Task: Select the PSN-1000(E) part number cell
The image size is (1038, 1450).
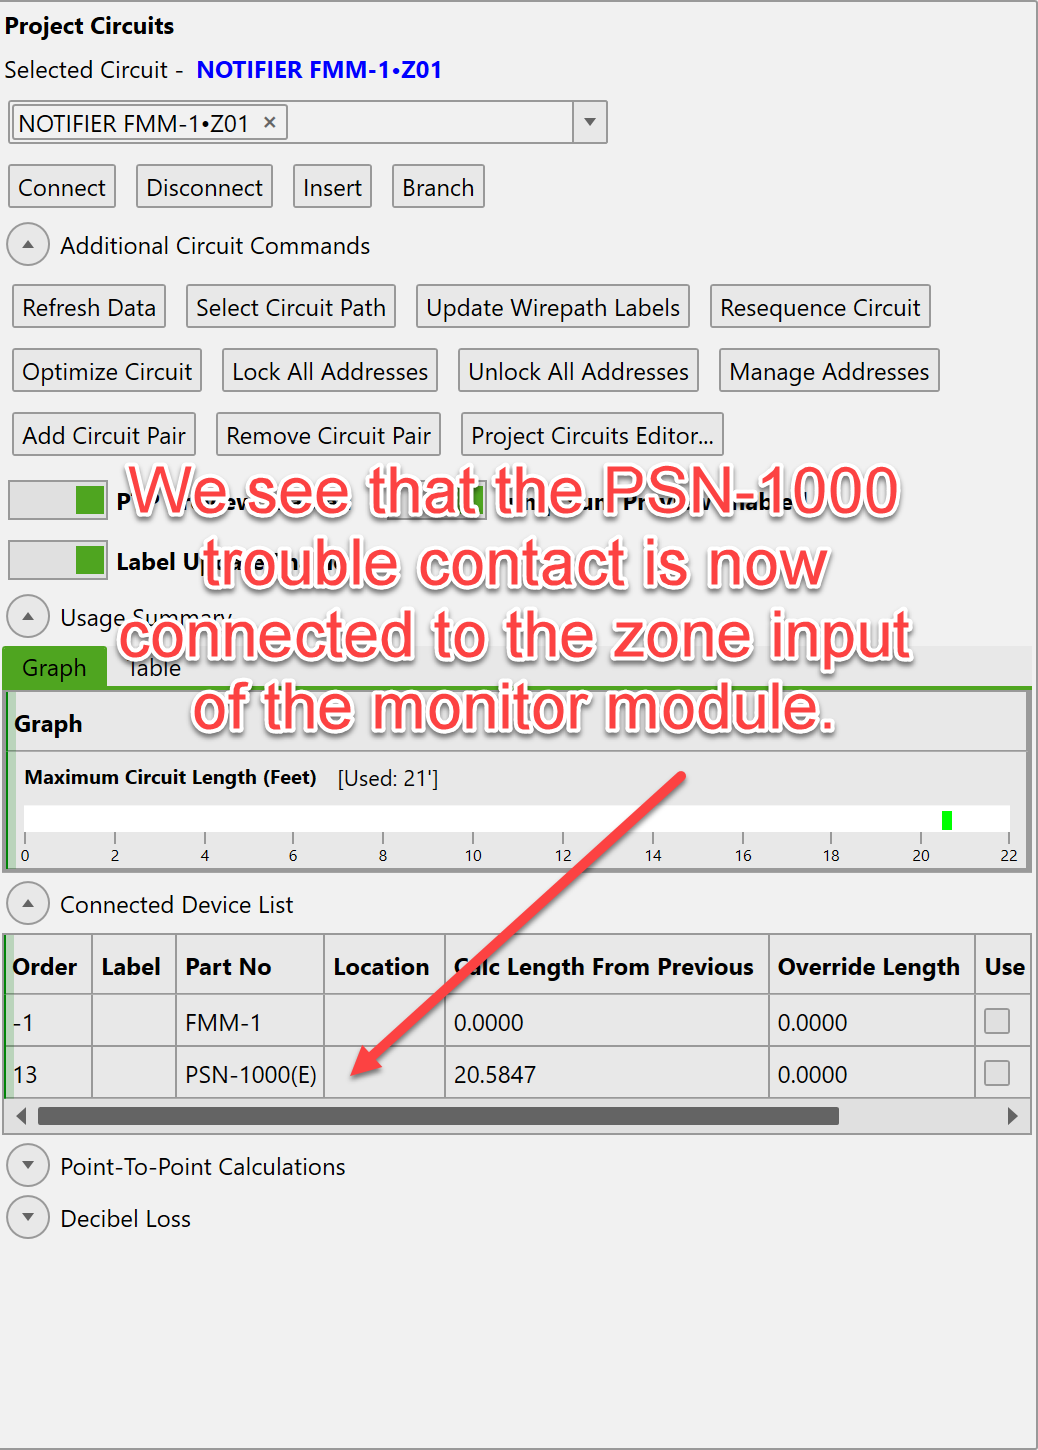Action: [x=250, y=1074]
